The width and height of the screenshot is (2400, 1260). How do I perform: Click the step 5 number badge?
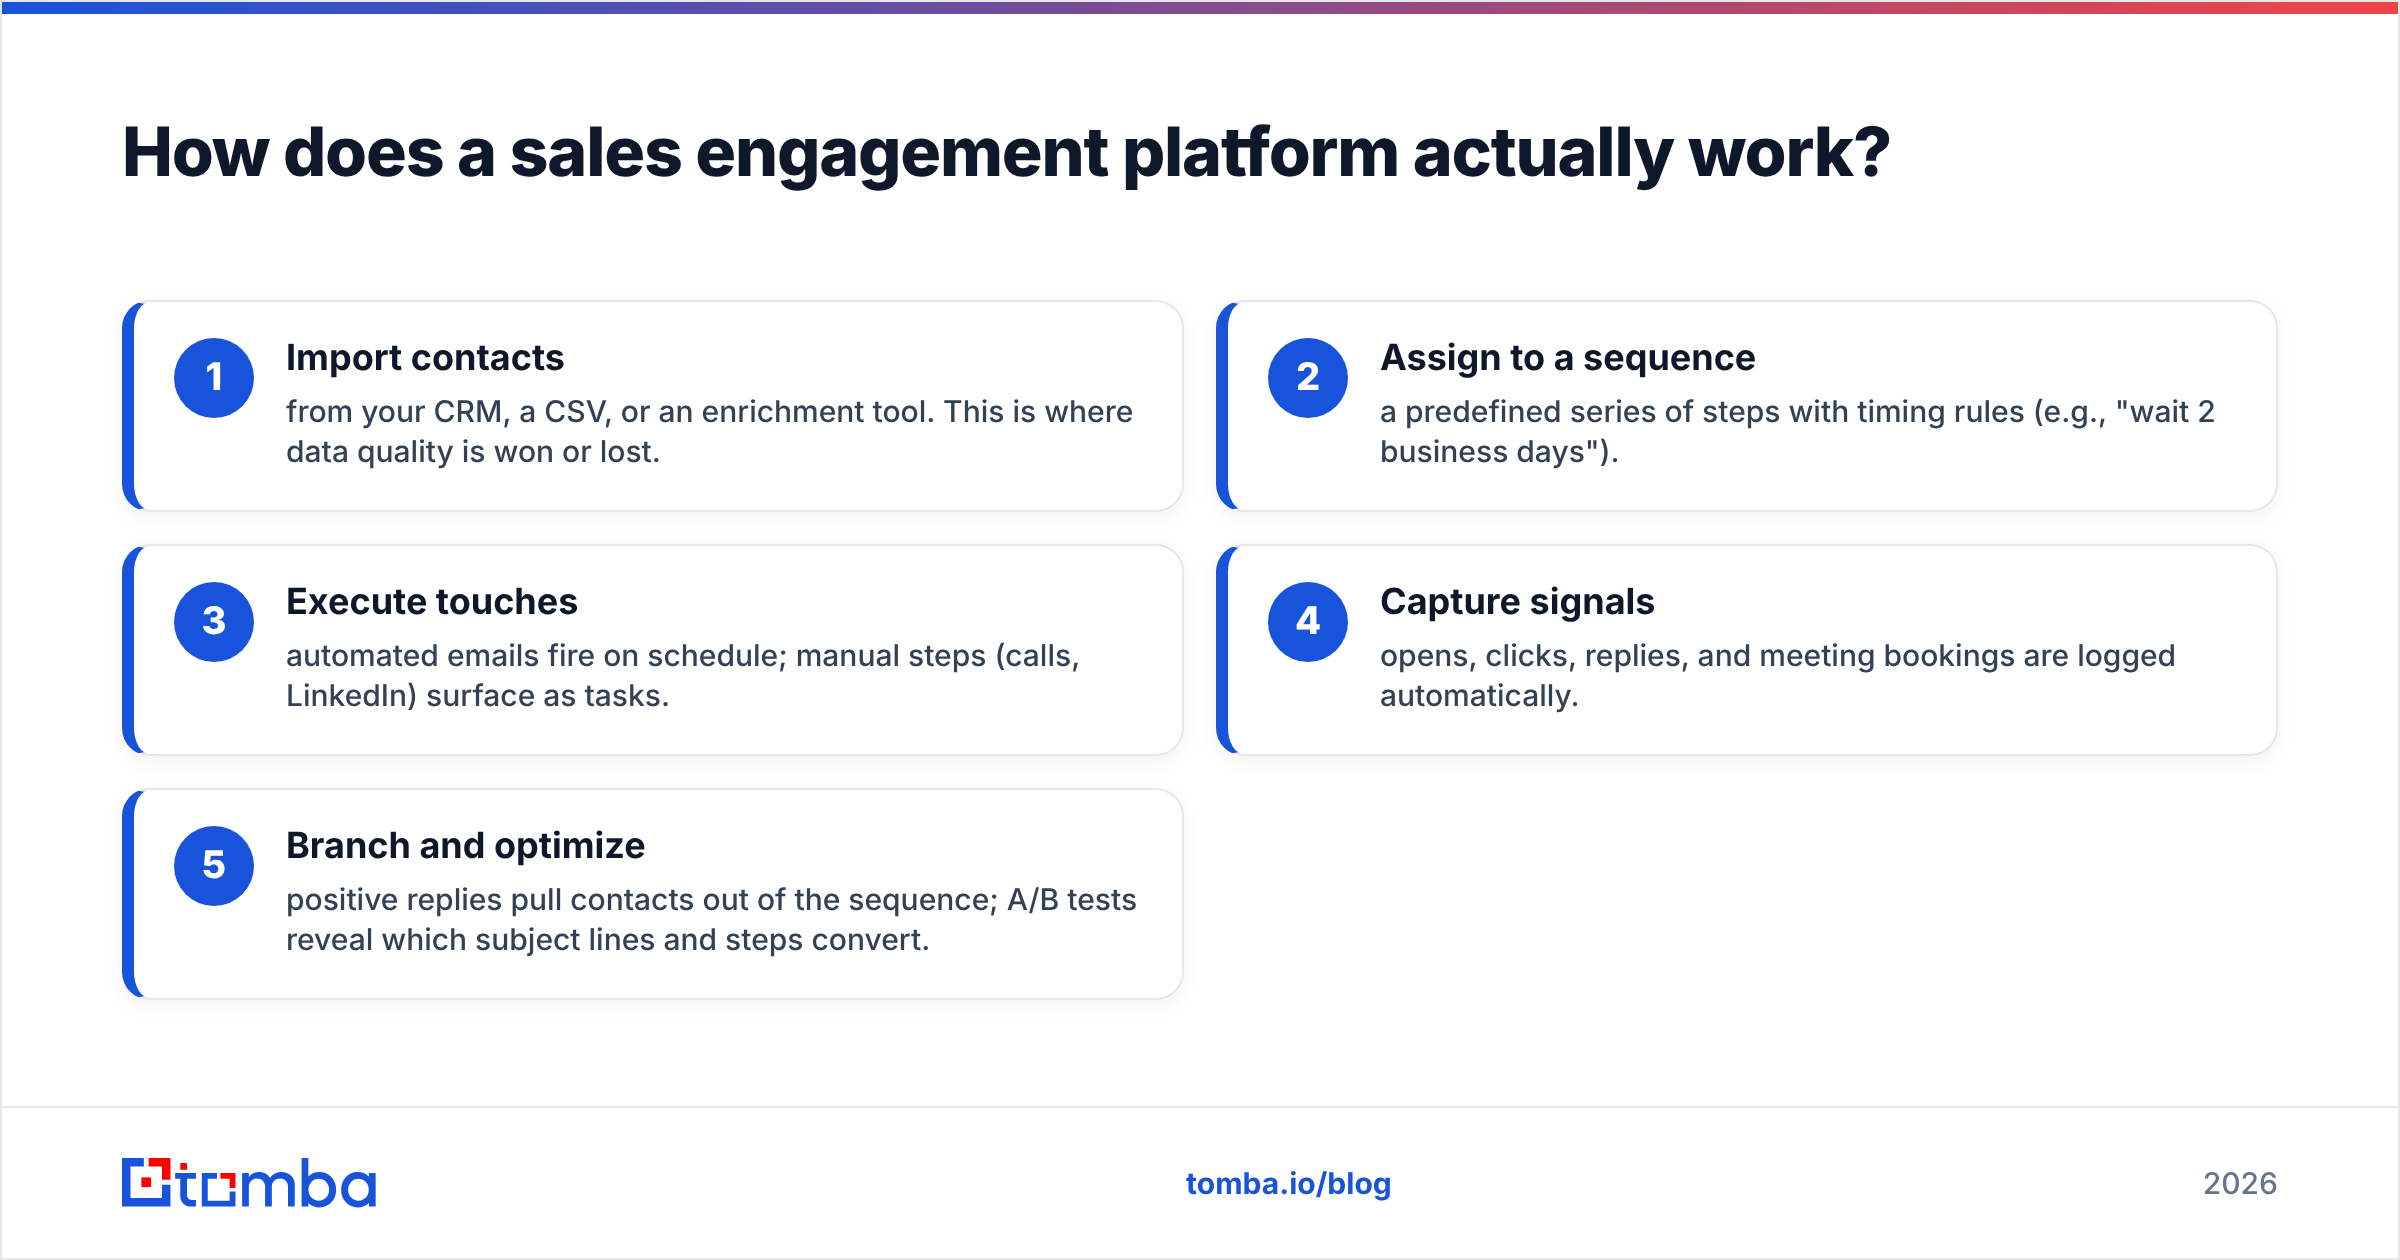point(214,866)
